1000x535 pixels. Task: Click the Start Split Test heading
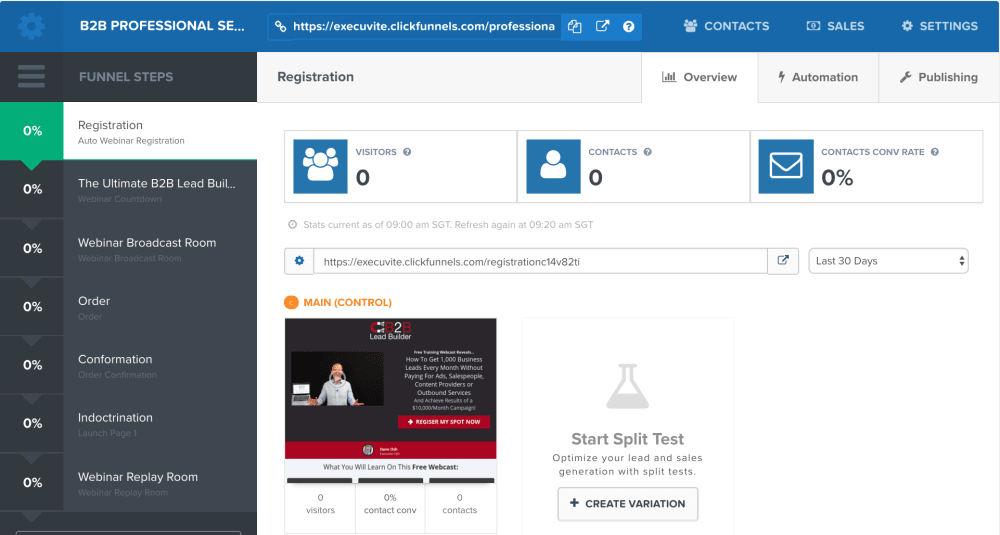click(x=628, y=439)
